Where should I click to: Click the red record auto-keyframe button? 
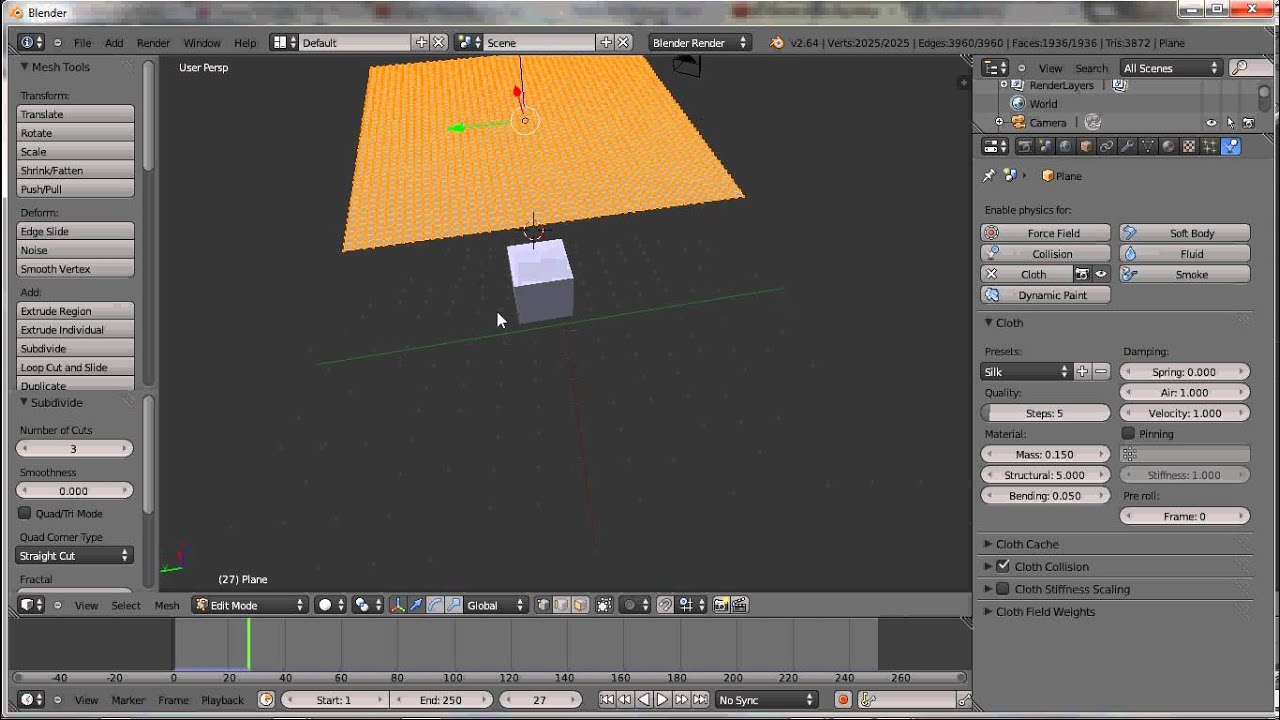point(843,700)
